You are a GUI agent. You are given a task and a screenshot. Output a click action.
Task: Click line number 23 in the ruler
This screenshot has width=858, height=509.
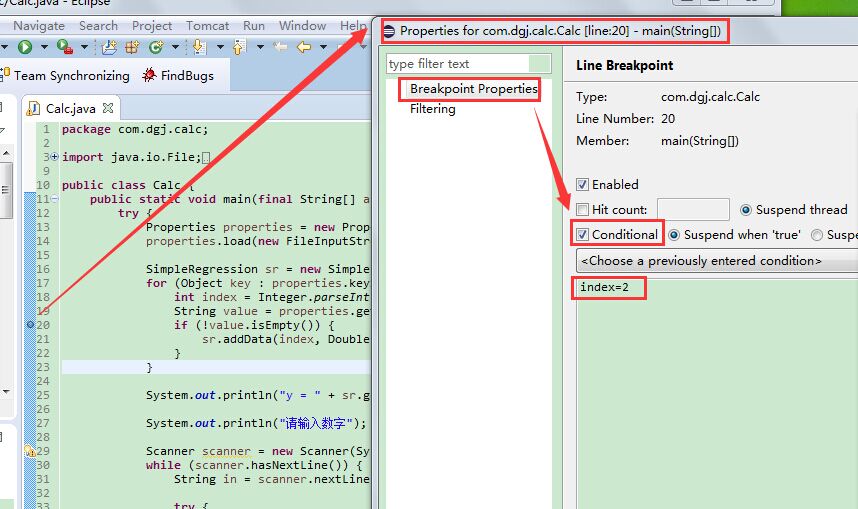coord(43,367)
